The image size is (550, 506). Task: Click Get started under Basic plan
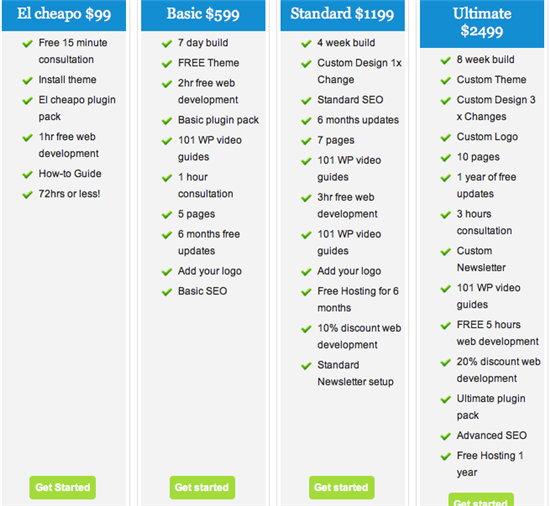pos(202,487)
